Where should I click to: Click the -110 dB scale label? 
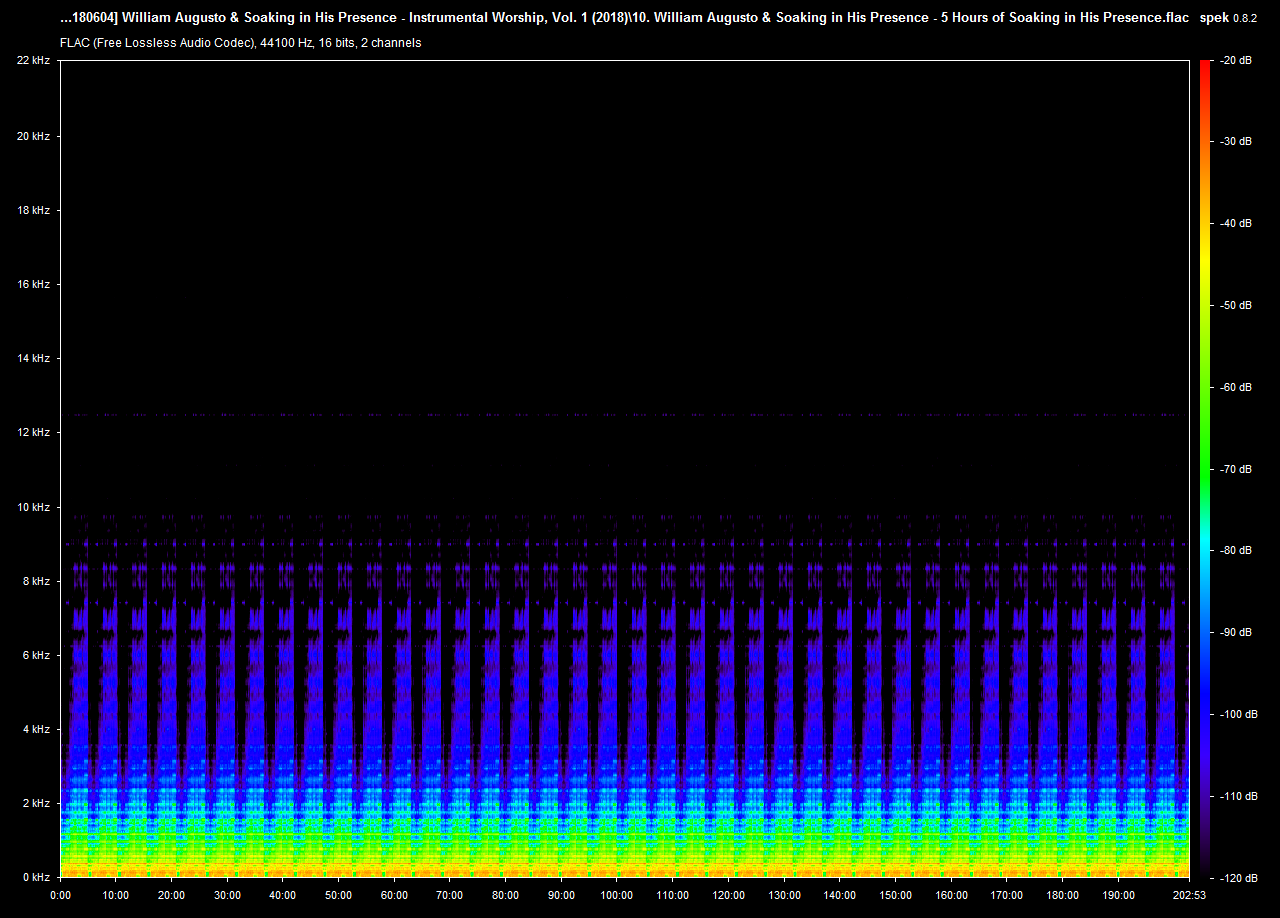(x=1239, y=796)
